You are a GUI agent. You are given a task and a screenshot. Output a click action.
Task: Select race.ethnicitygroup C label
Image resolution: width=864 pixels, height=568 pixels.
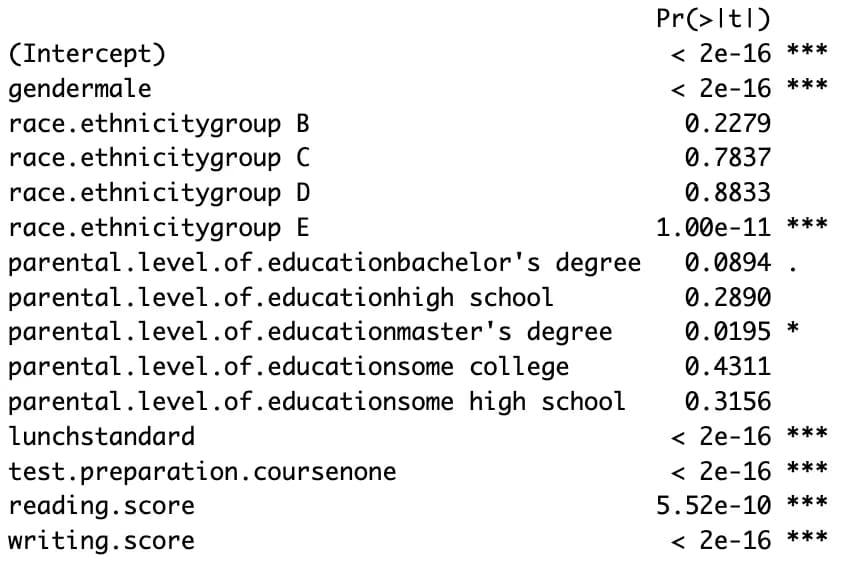pyautogui.click(x=159, y=158)
